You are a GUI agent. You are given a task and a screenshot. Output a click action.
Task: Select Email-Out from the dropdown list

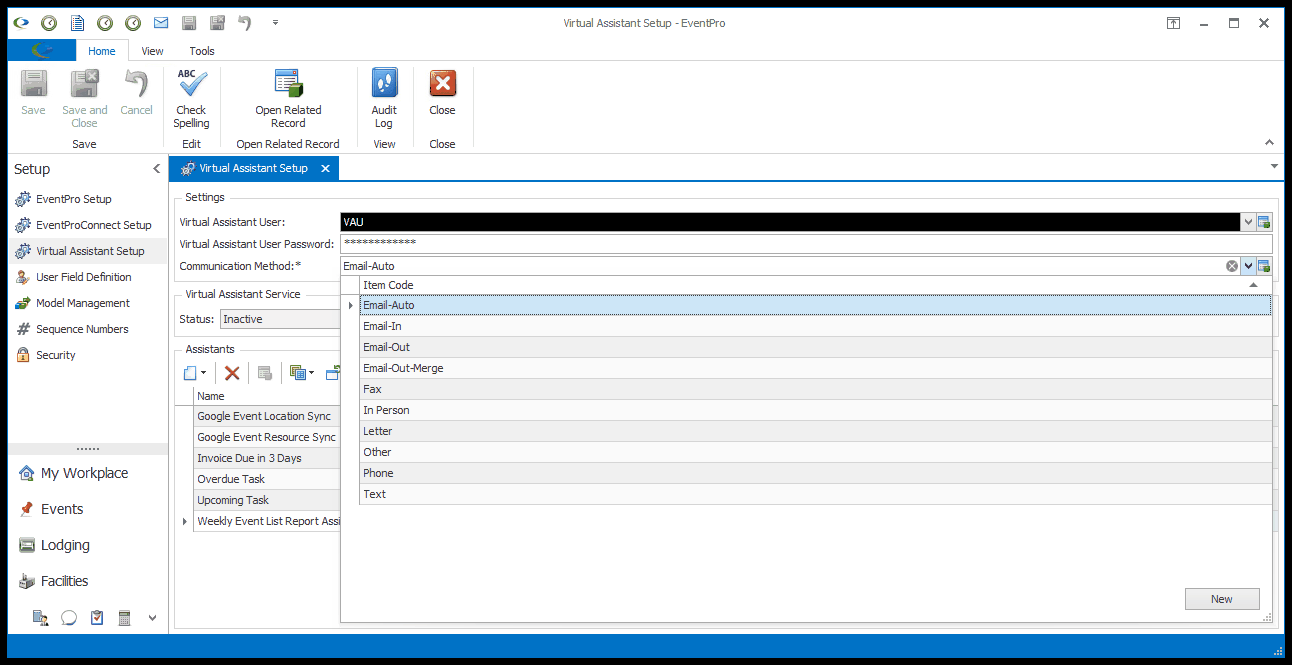[x=815, y=347]
